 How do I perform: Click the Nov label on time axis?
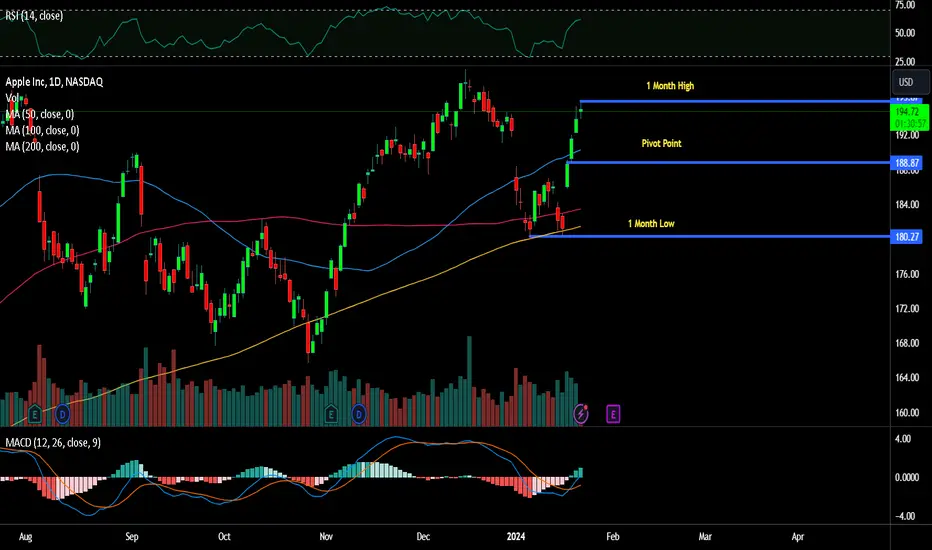326,536
